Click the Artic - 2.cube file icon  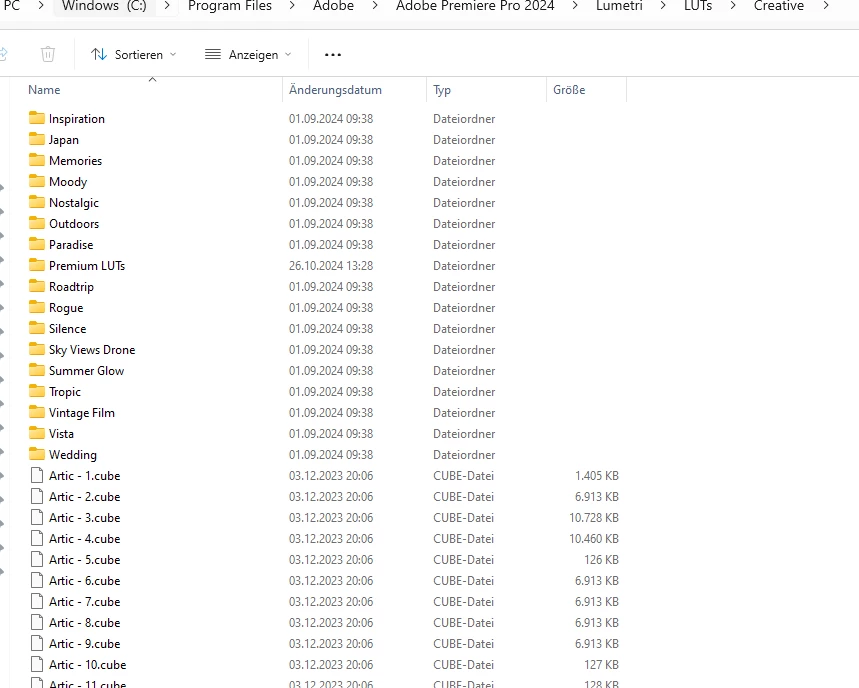37,496
